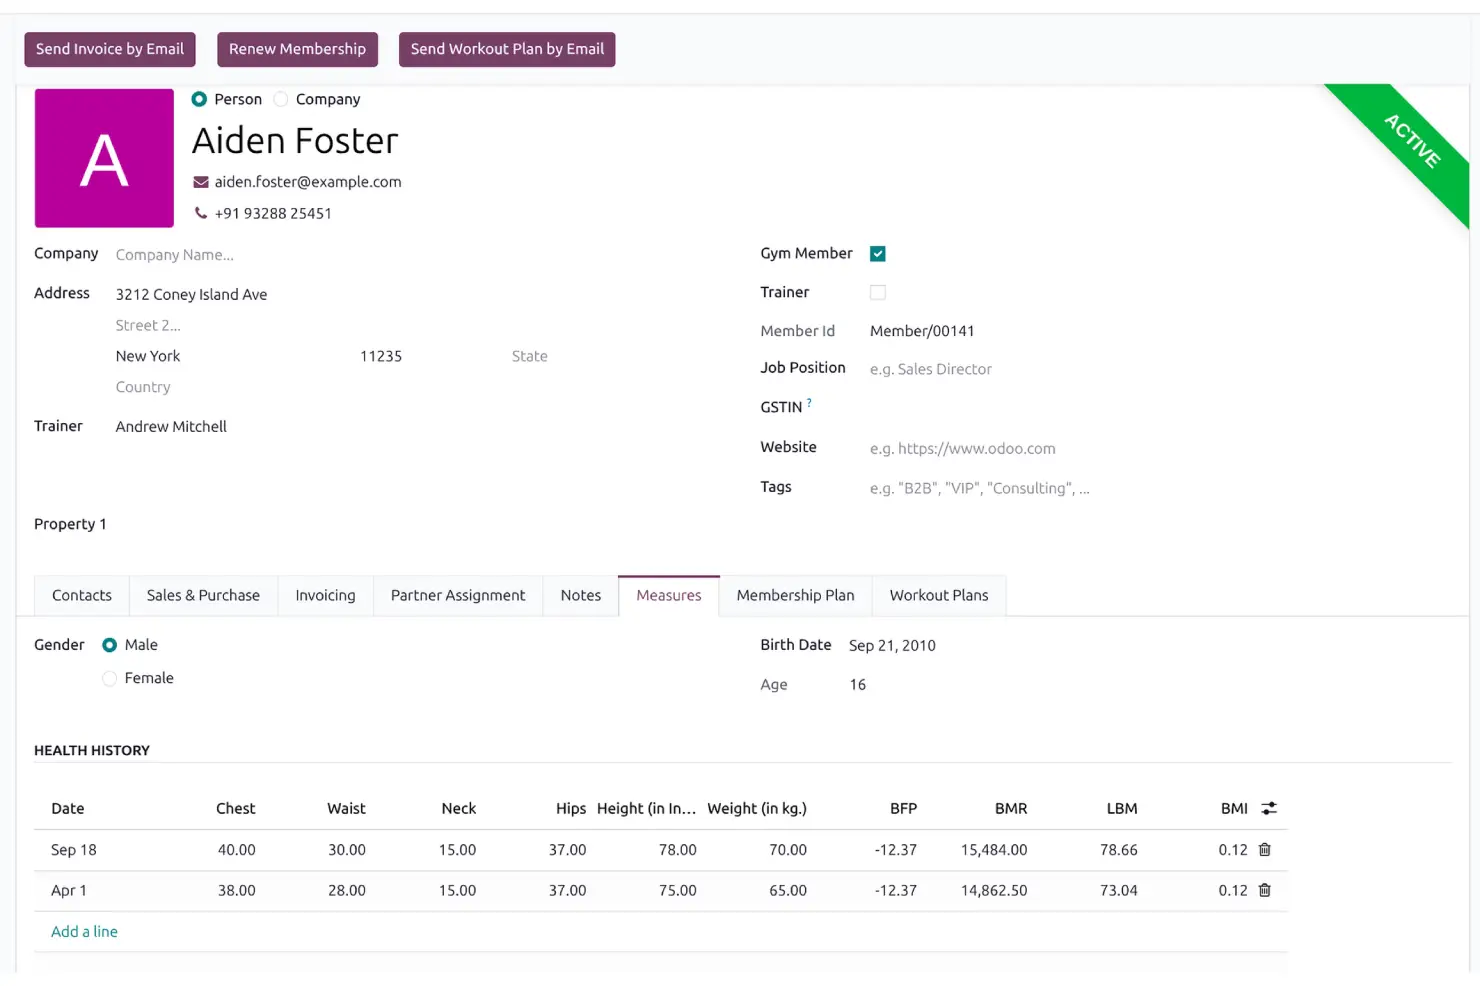The image size is (1480, 986).
Task: Select the Person radio option
Action: pos(199,99)
